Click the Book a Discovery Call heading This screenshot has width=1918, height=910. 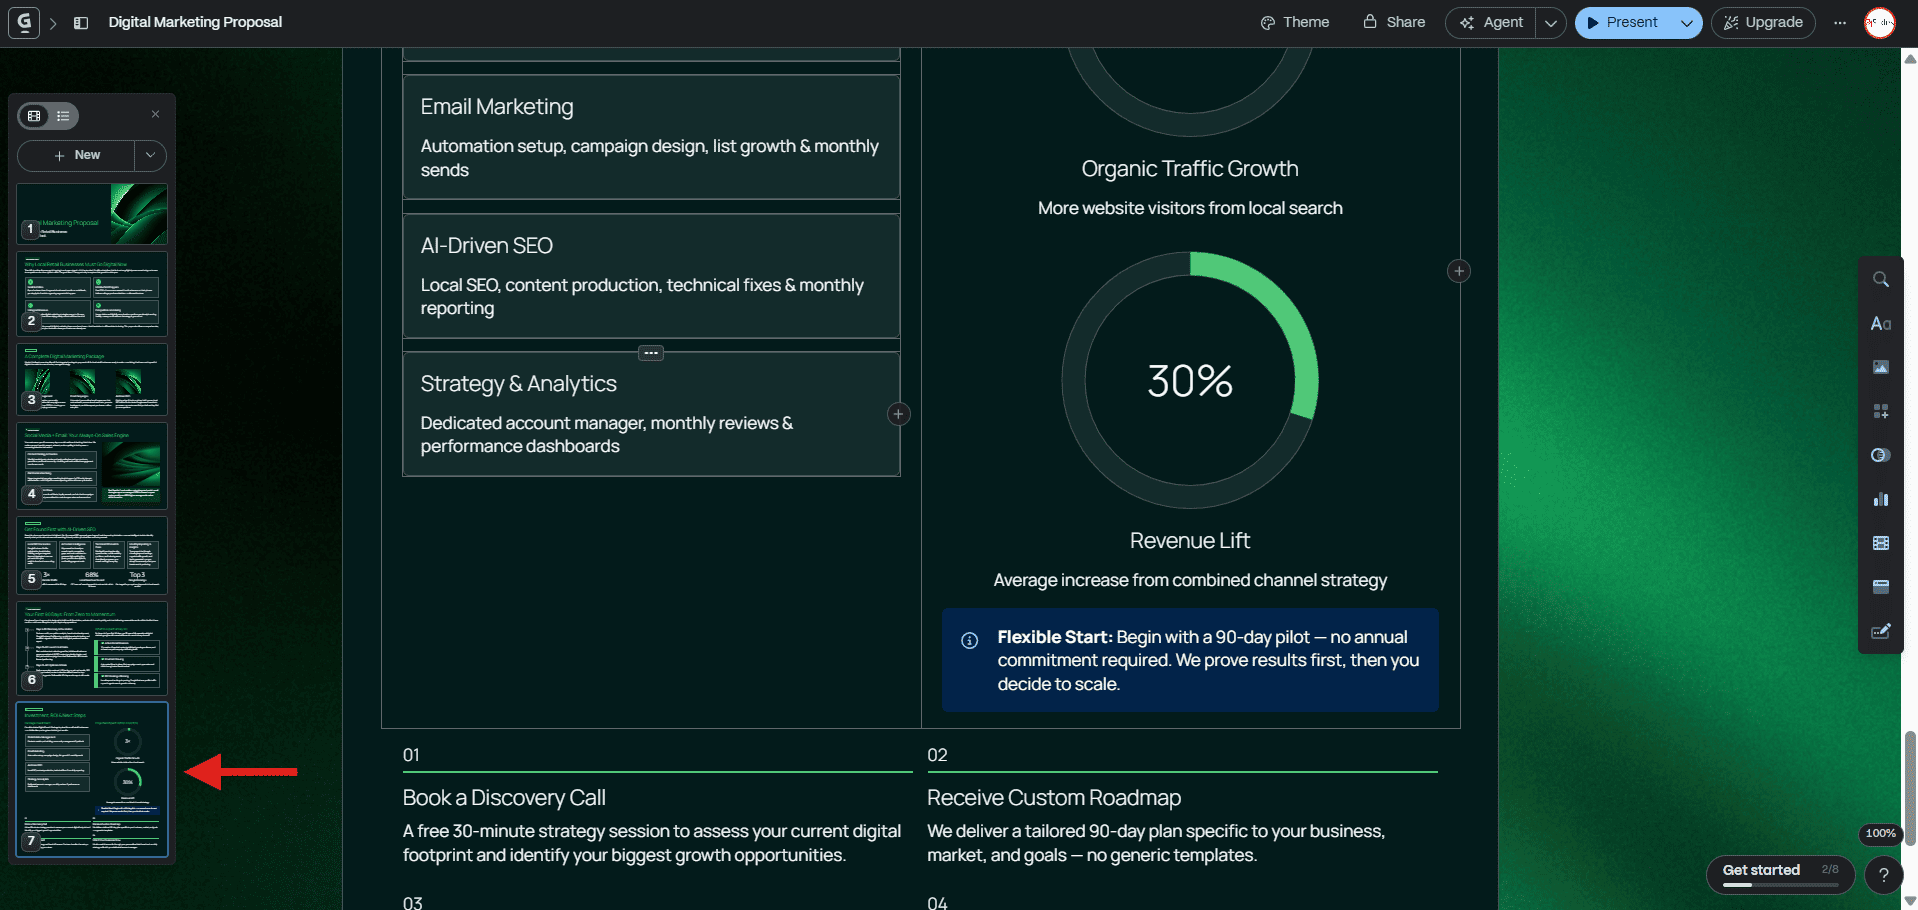click(504, 798)
